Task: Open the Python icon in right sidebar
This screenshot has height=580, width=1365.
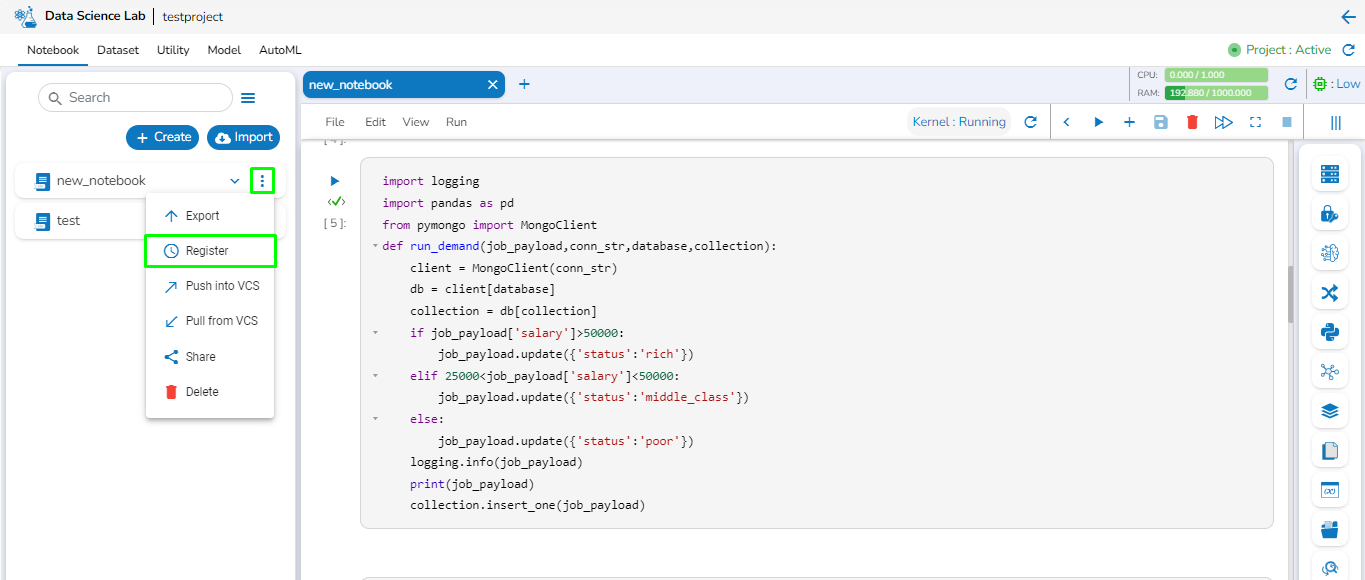Action: (1329, 333)
